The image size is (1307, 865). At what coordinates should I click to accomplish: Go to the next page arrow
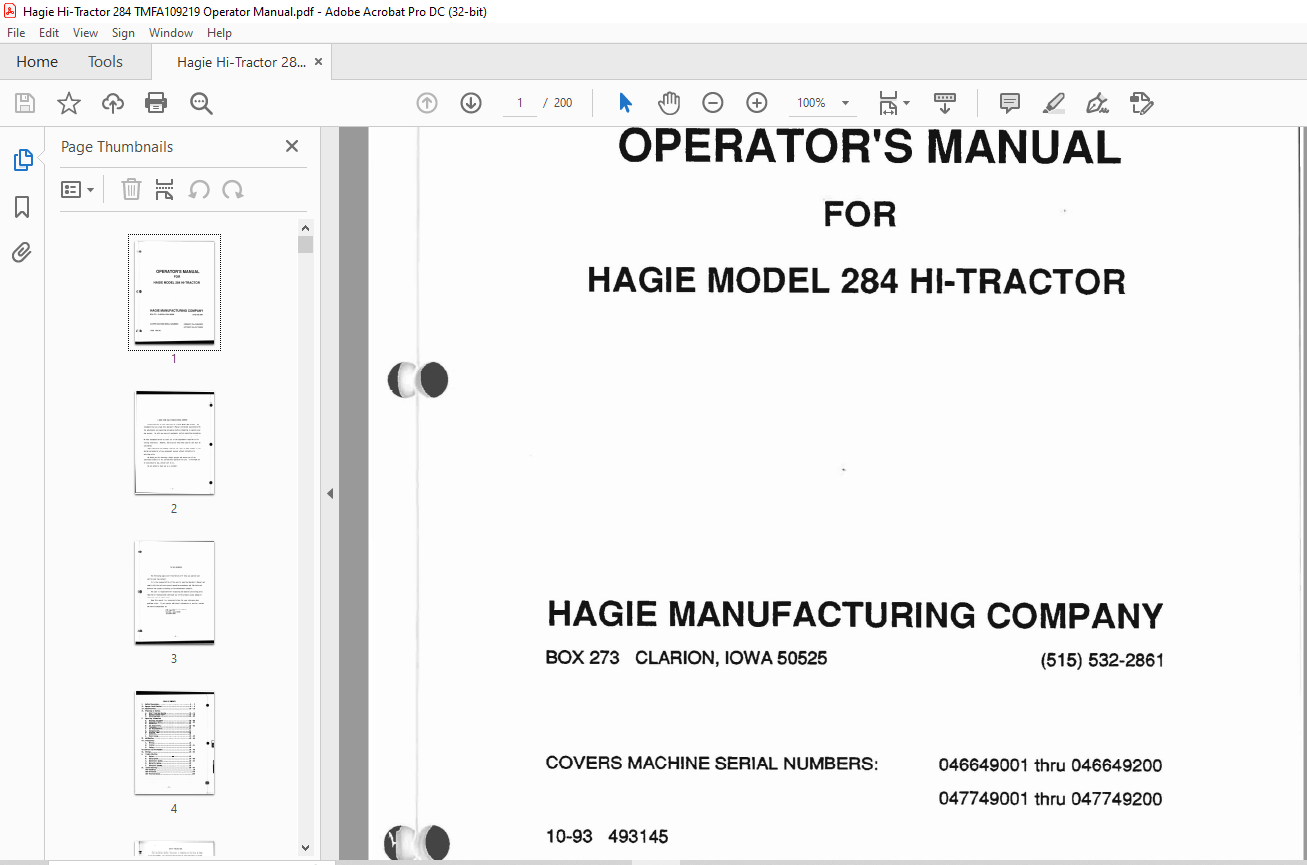click(x=471, y=103)
